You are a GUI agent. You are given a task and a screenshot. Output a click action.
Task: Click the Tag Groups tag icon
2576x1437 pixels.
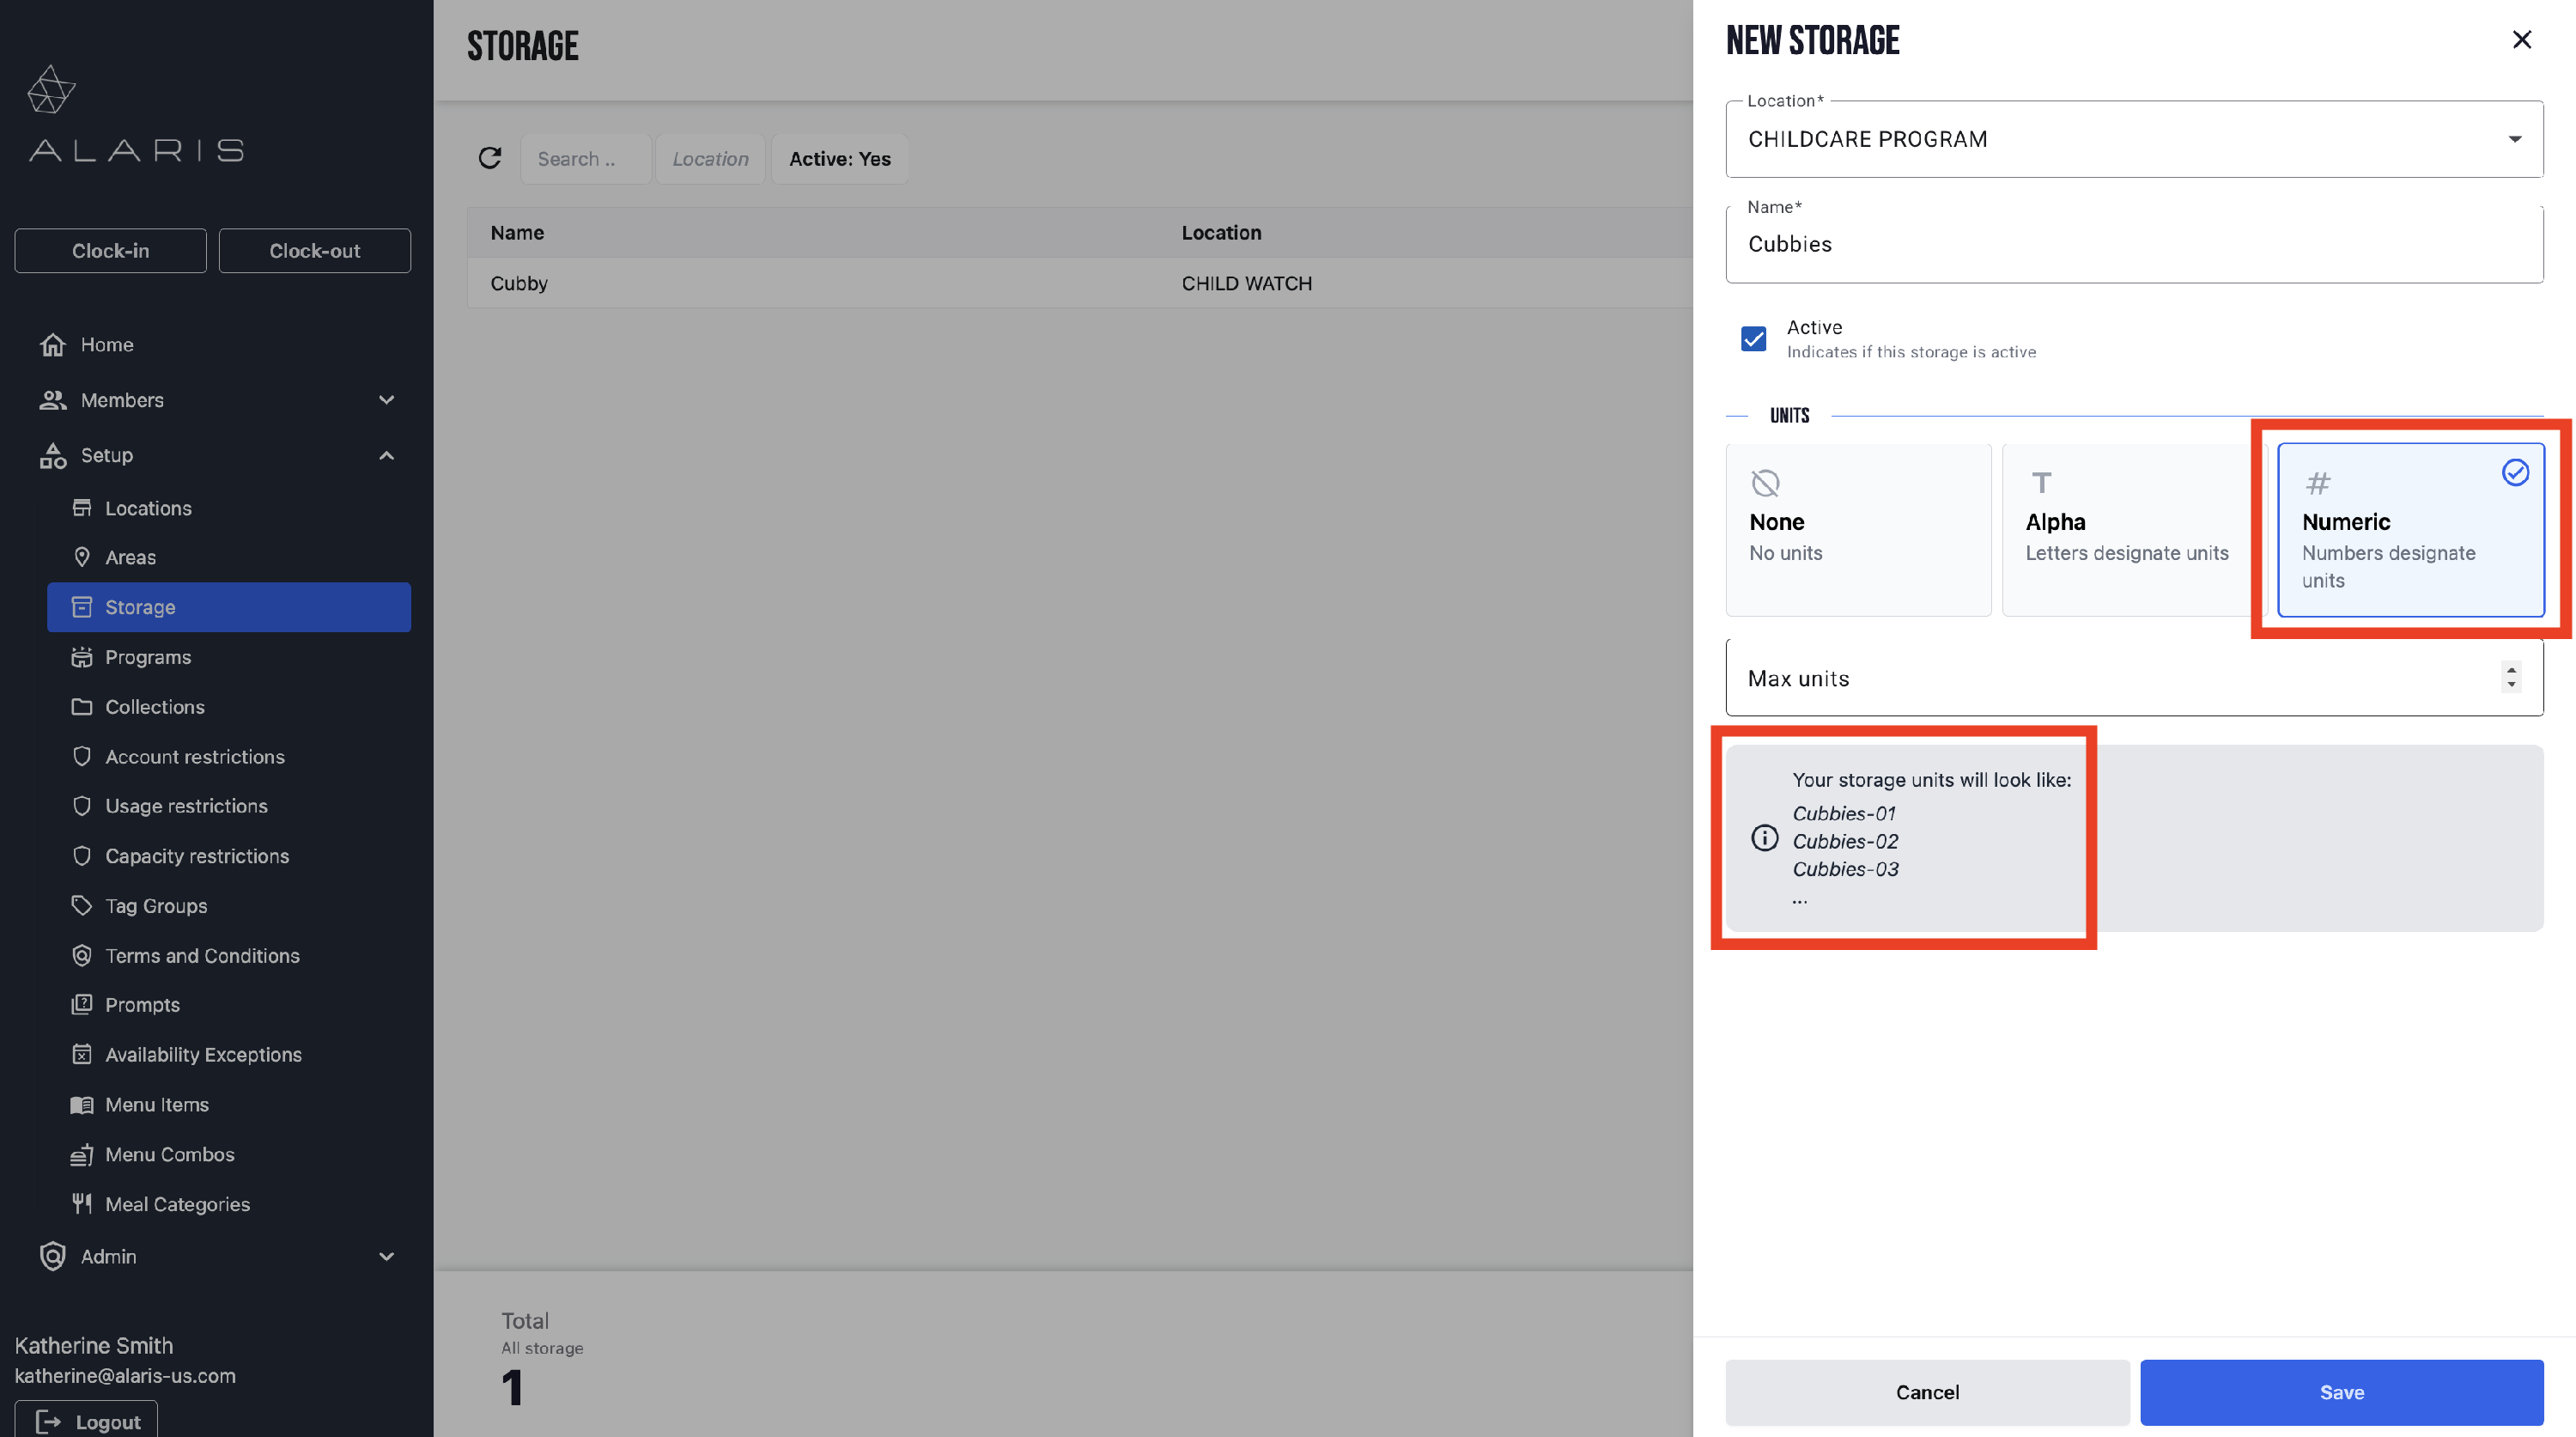pyautogui.click(x=82, y=905)
